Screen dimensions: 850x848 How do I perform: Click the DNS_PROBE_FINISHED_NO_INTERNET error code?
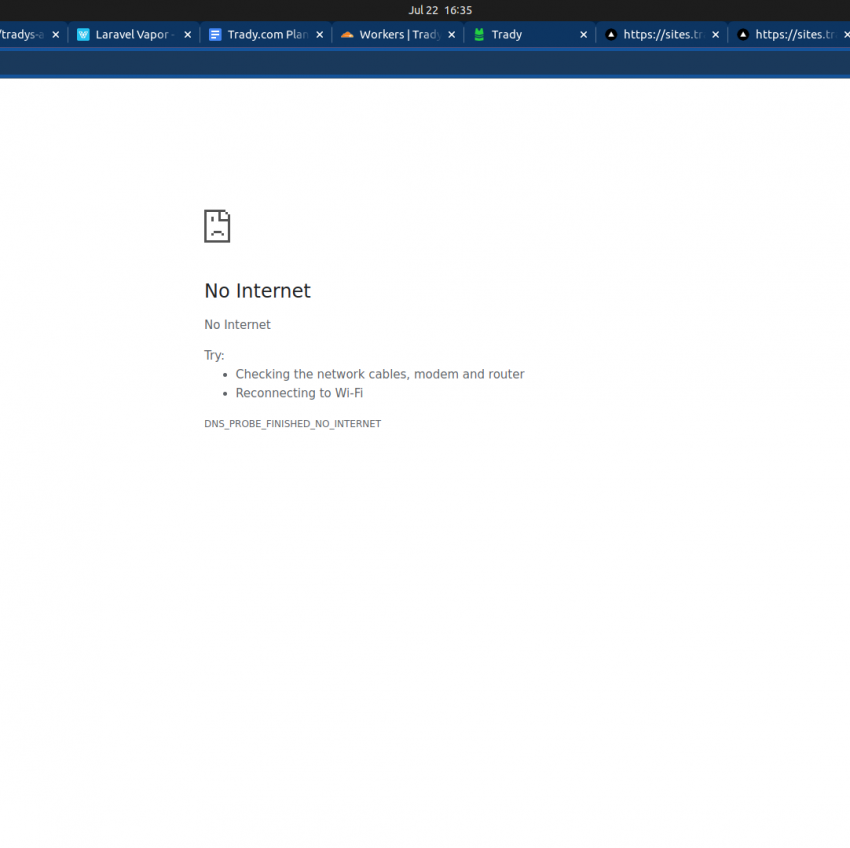292,424
